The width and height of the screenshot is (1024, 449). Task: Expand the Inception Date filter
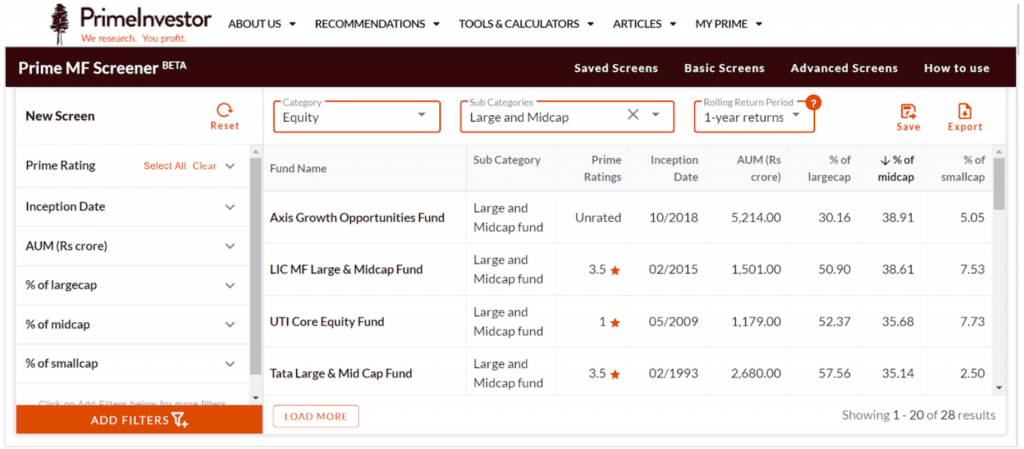(230, 207)
